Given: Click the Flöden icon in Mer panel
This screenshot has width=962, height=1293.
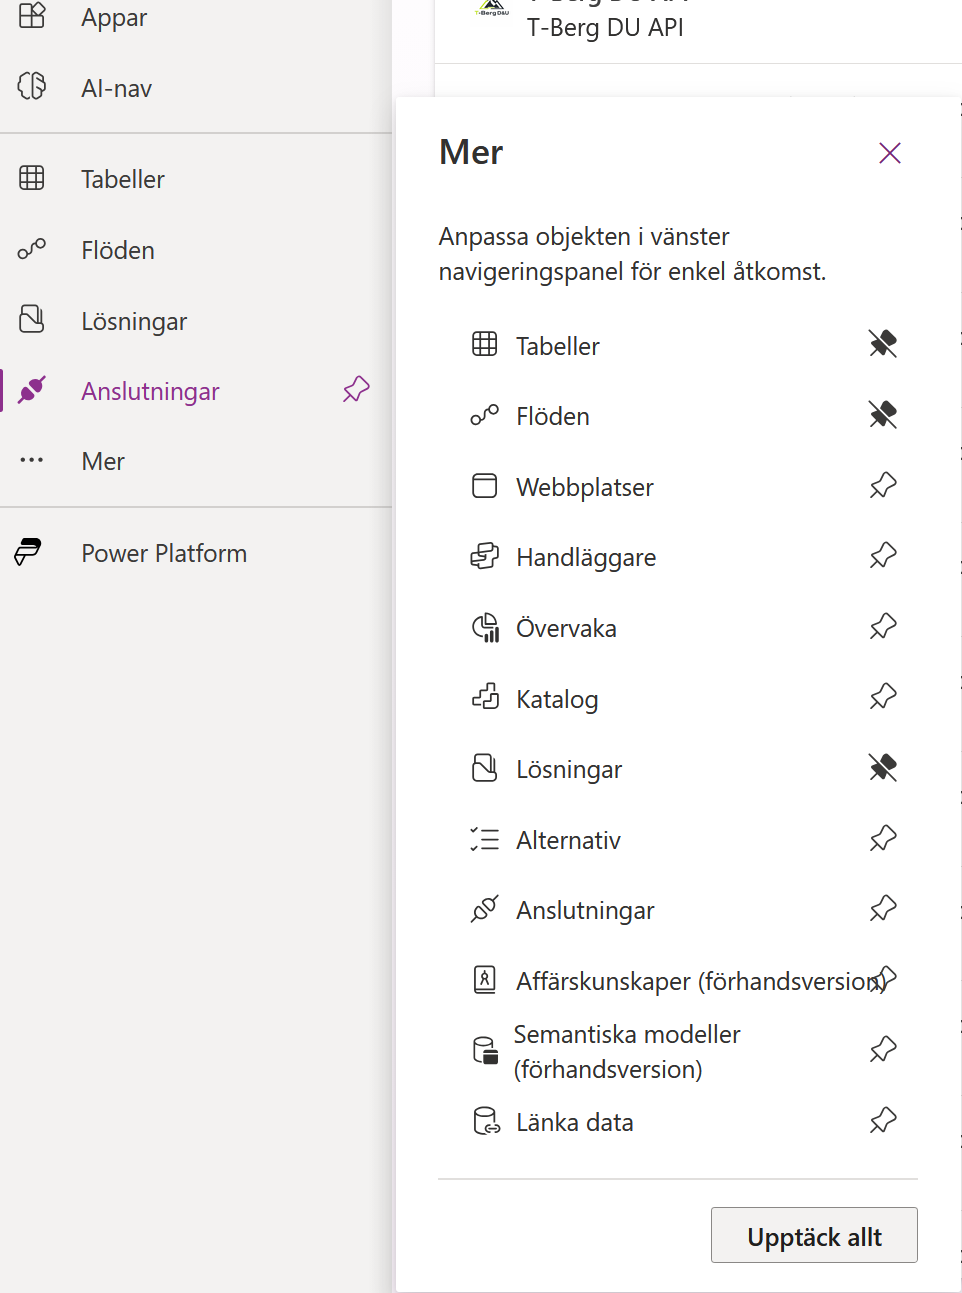Looking at the screenshot, I should [x=485, y=414].
